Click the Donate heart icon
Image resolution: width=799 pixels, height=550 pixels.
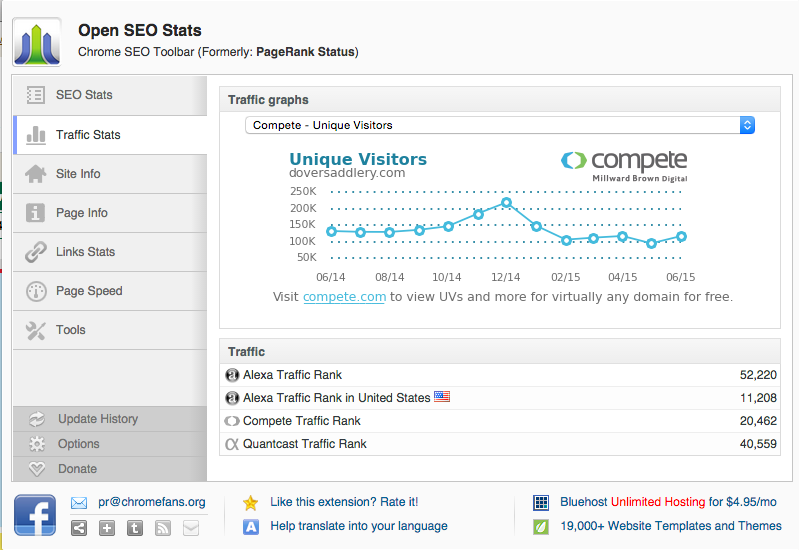pos(37,468)
